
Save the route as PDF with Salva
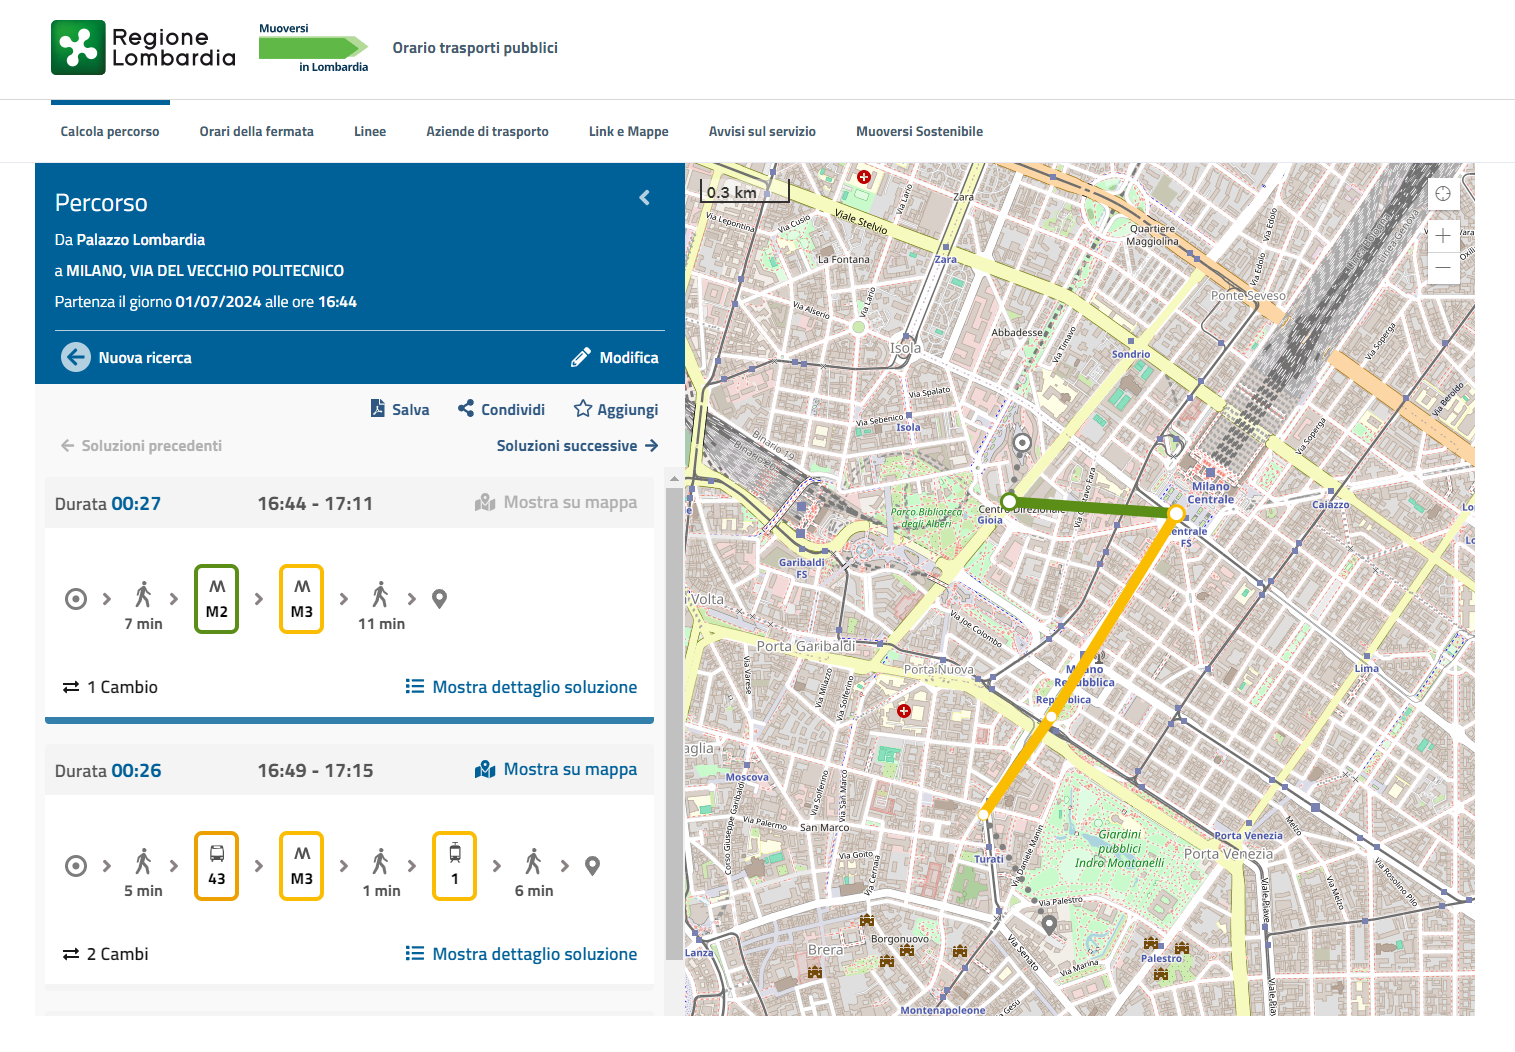(x=400, y=409)
